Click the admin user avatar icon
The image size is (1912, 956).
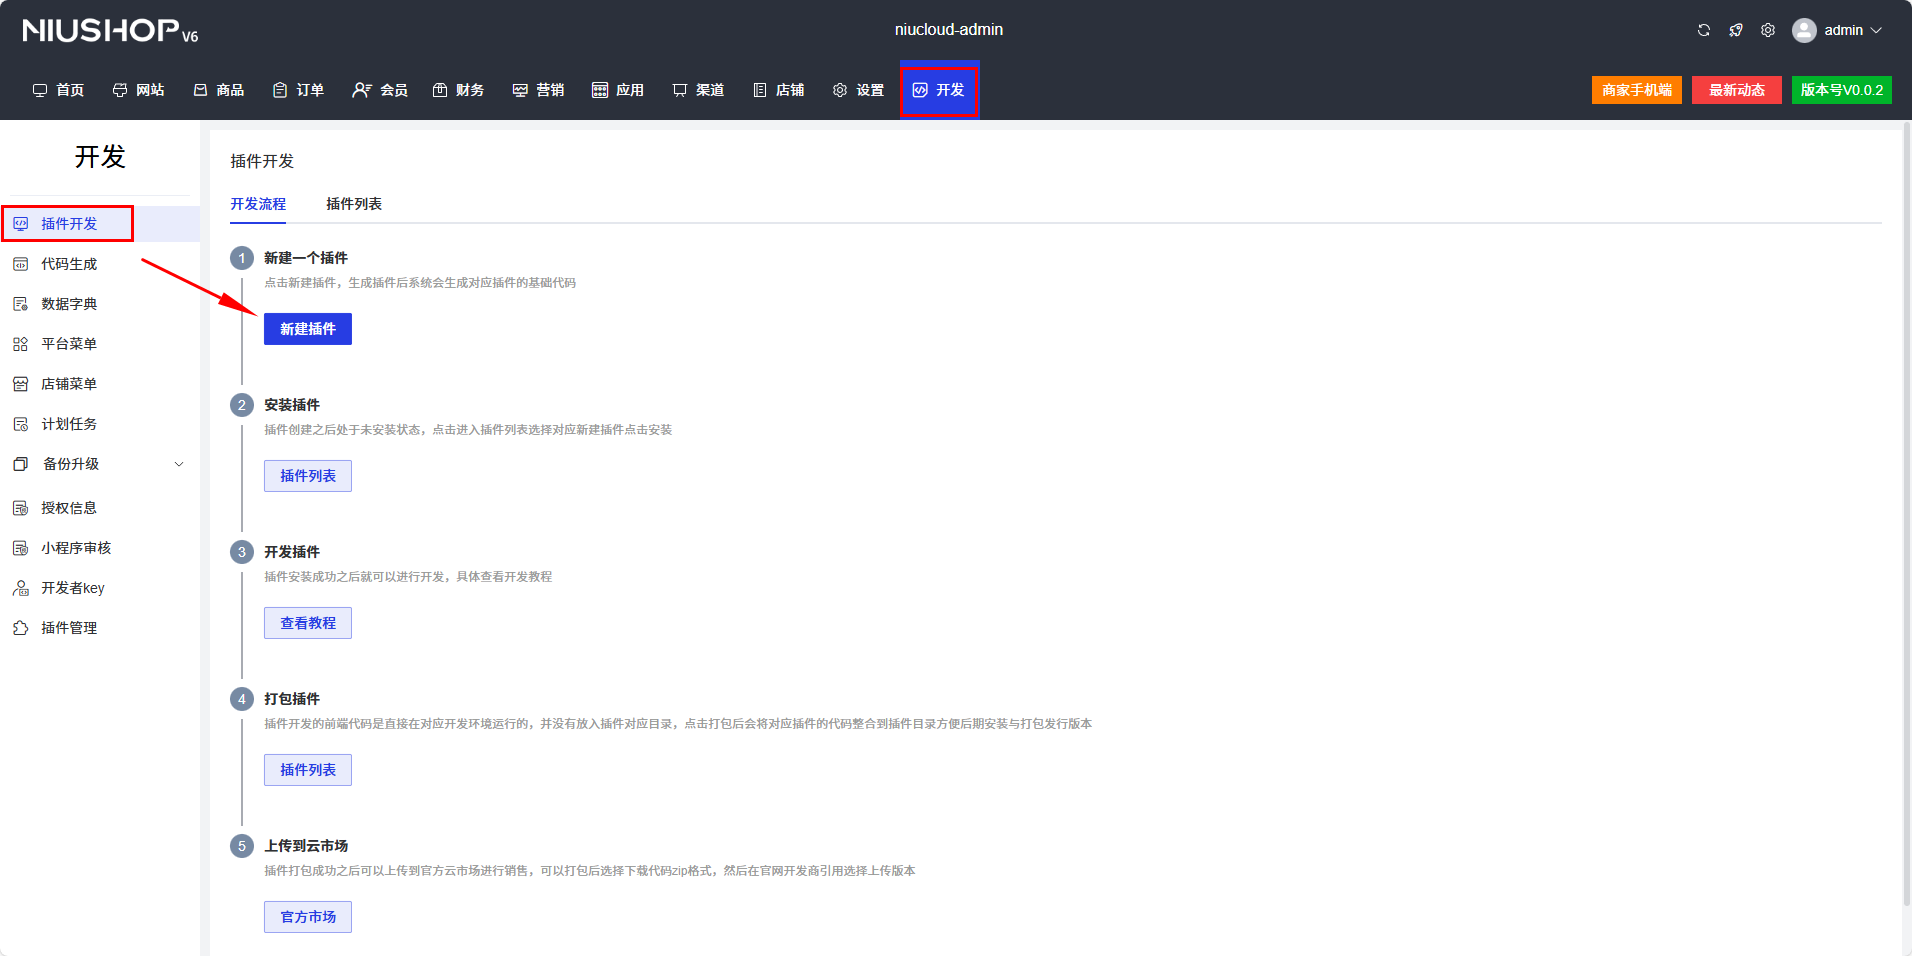pos(1804,30)
